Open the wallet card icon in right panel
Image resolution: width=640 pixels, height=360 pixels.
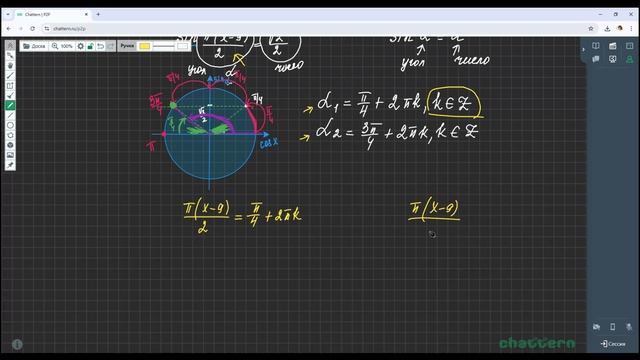(x=613, y=46)
